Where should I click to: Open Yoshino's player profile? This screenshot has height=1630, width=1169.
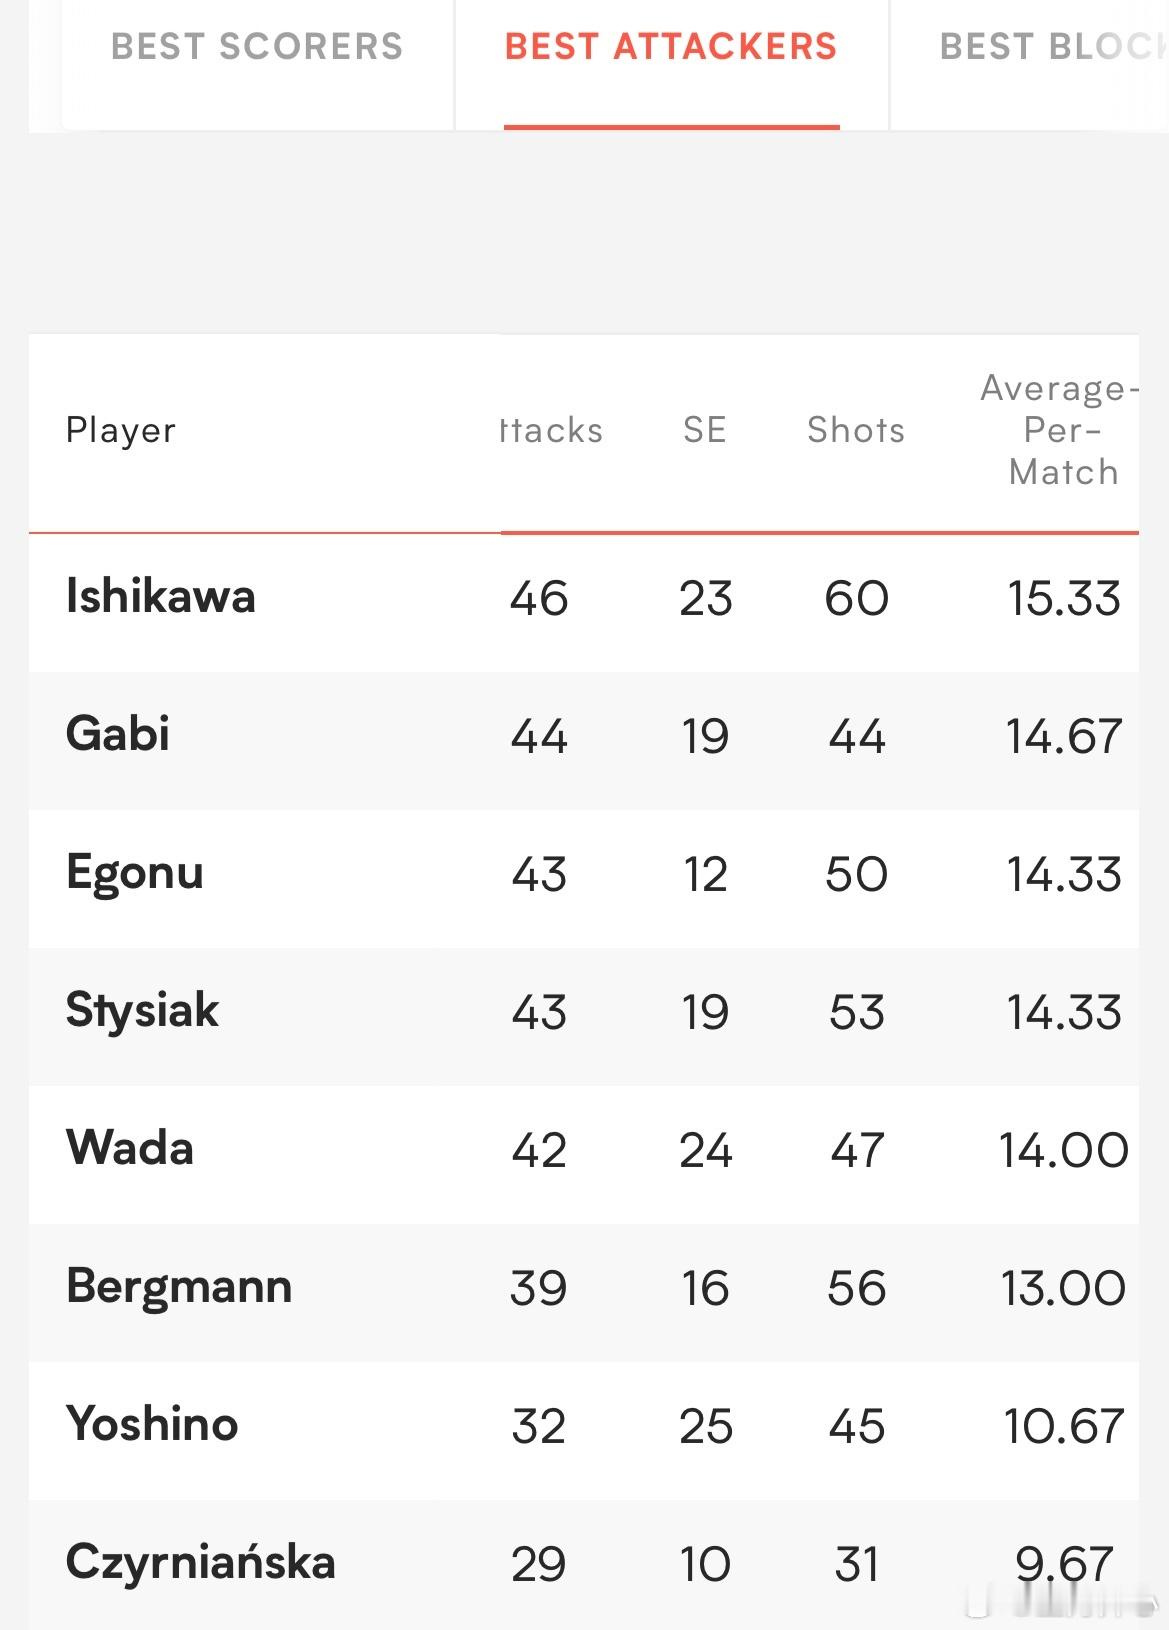point(152,1424)
